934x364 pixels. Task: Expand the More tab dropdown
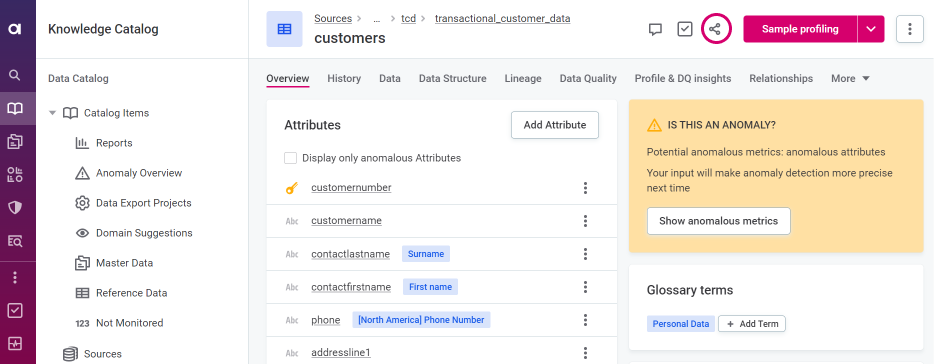[851, 79]
